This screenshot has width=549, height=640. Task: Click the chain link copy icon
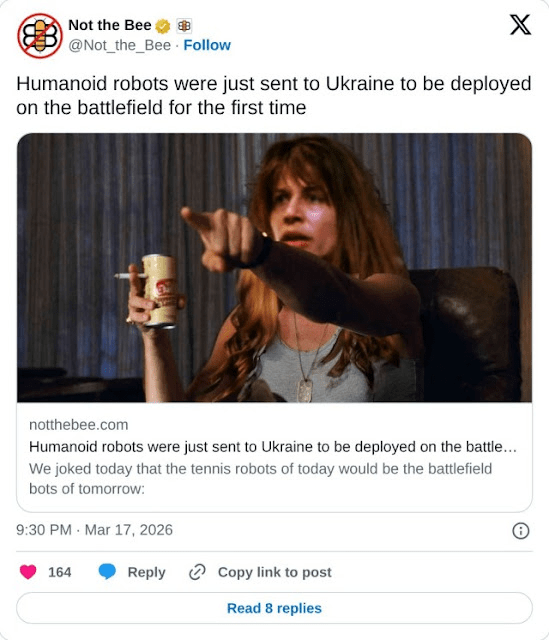tap(197, 572)
